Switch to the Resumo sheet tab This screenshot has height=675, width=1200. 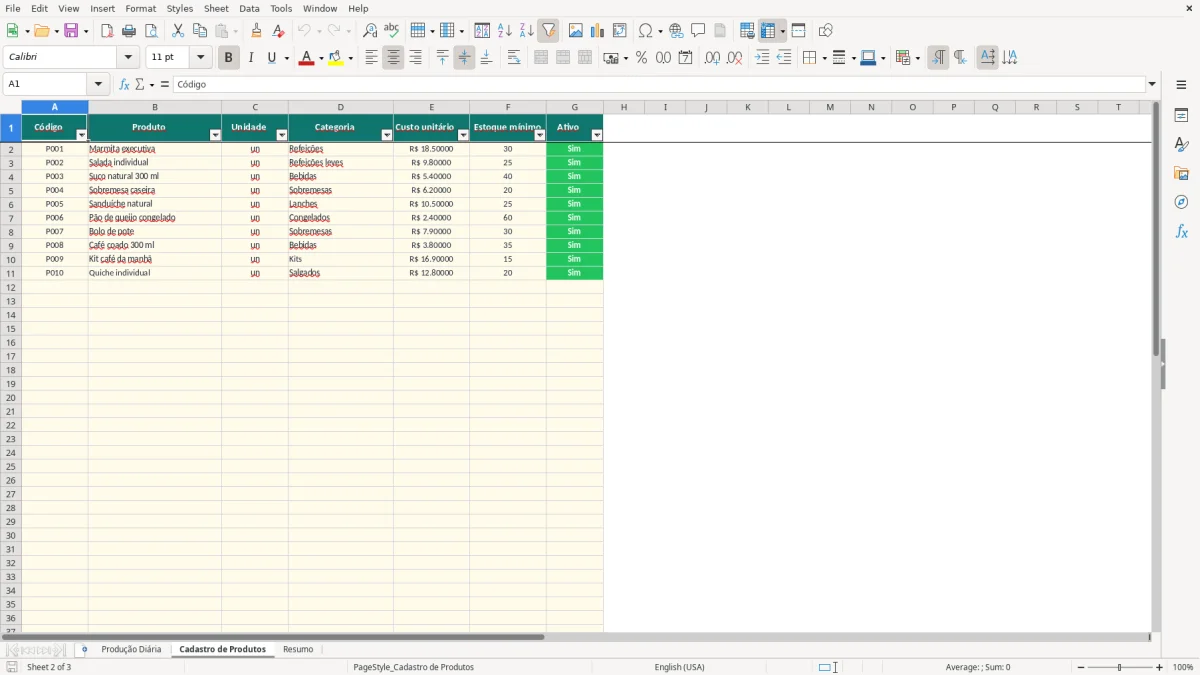298,650
